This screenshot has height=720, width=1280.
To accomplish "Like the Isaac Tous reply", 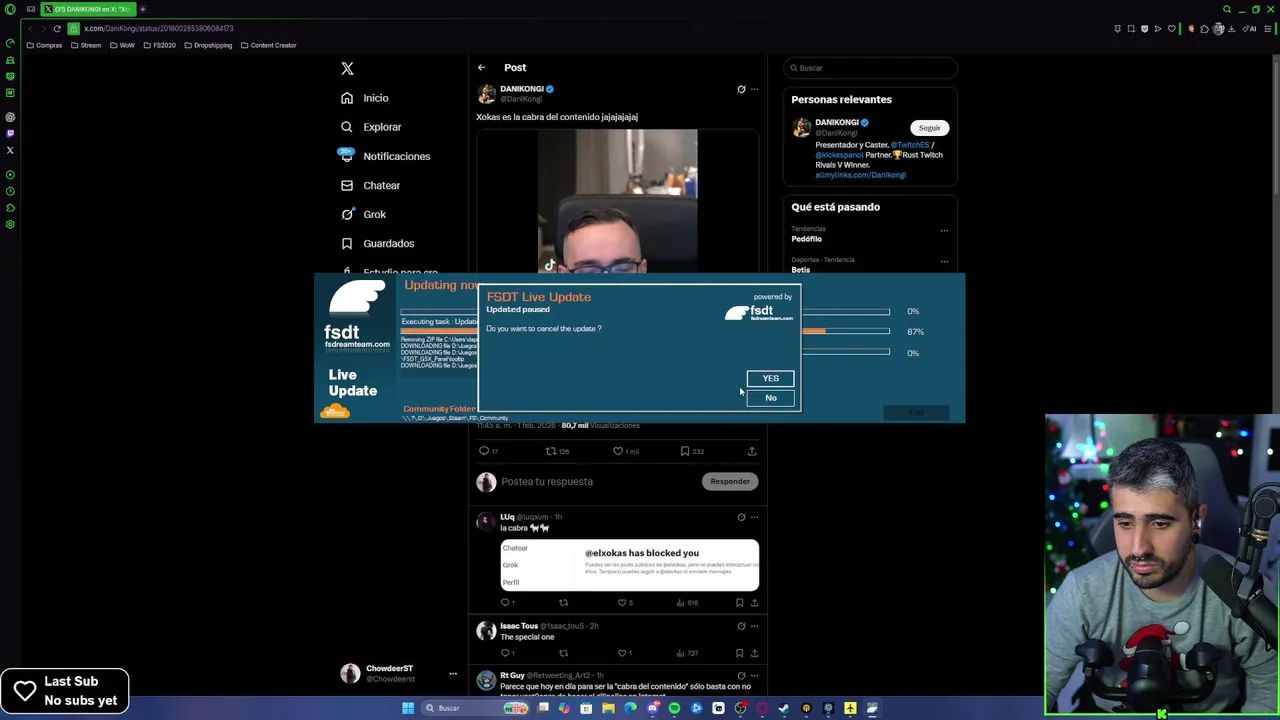I will point(622,653).
